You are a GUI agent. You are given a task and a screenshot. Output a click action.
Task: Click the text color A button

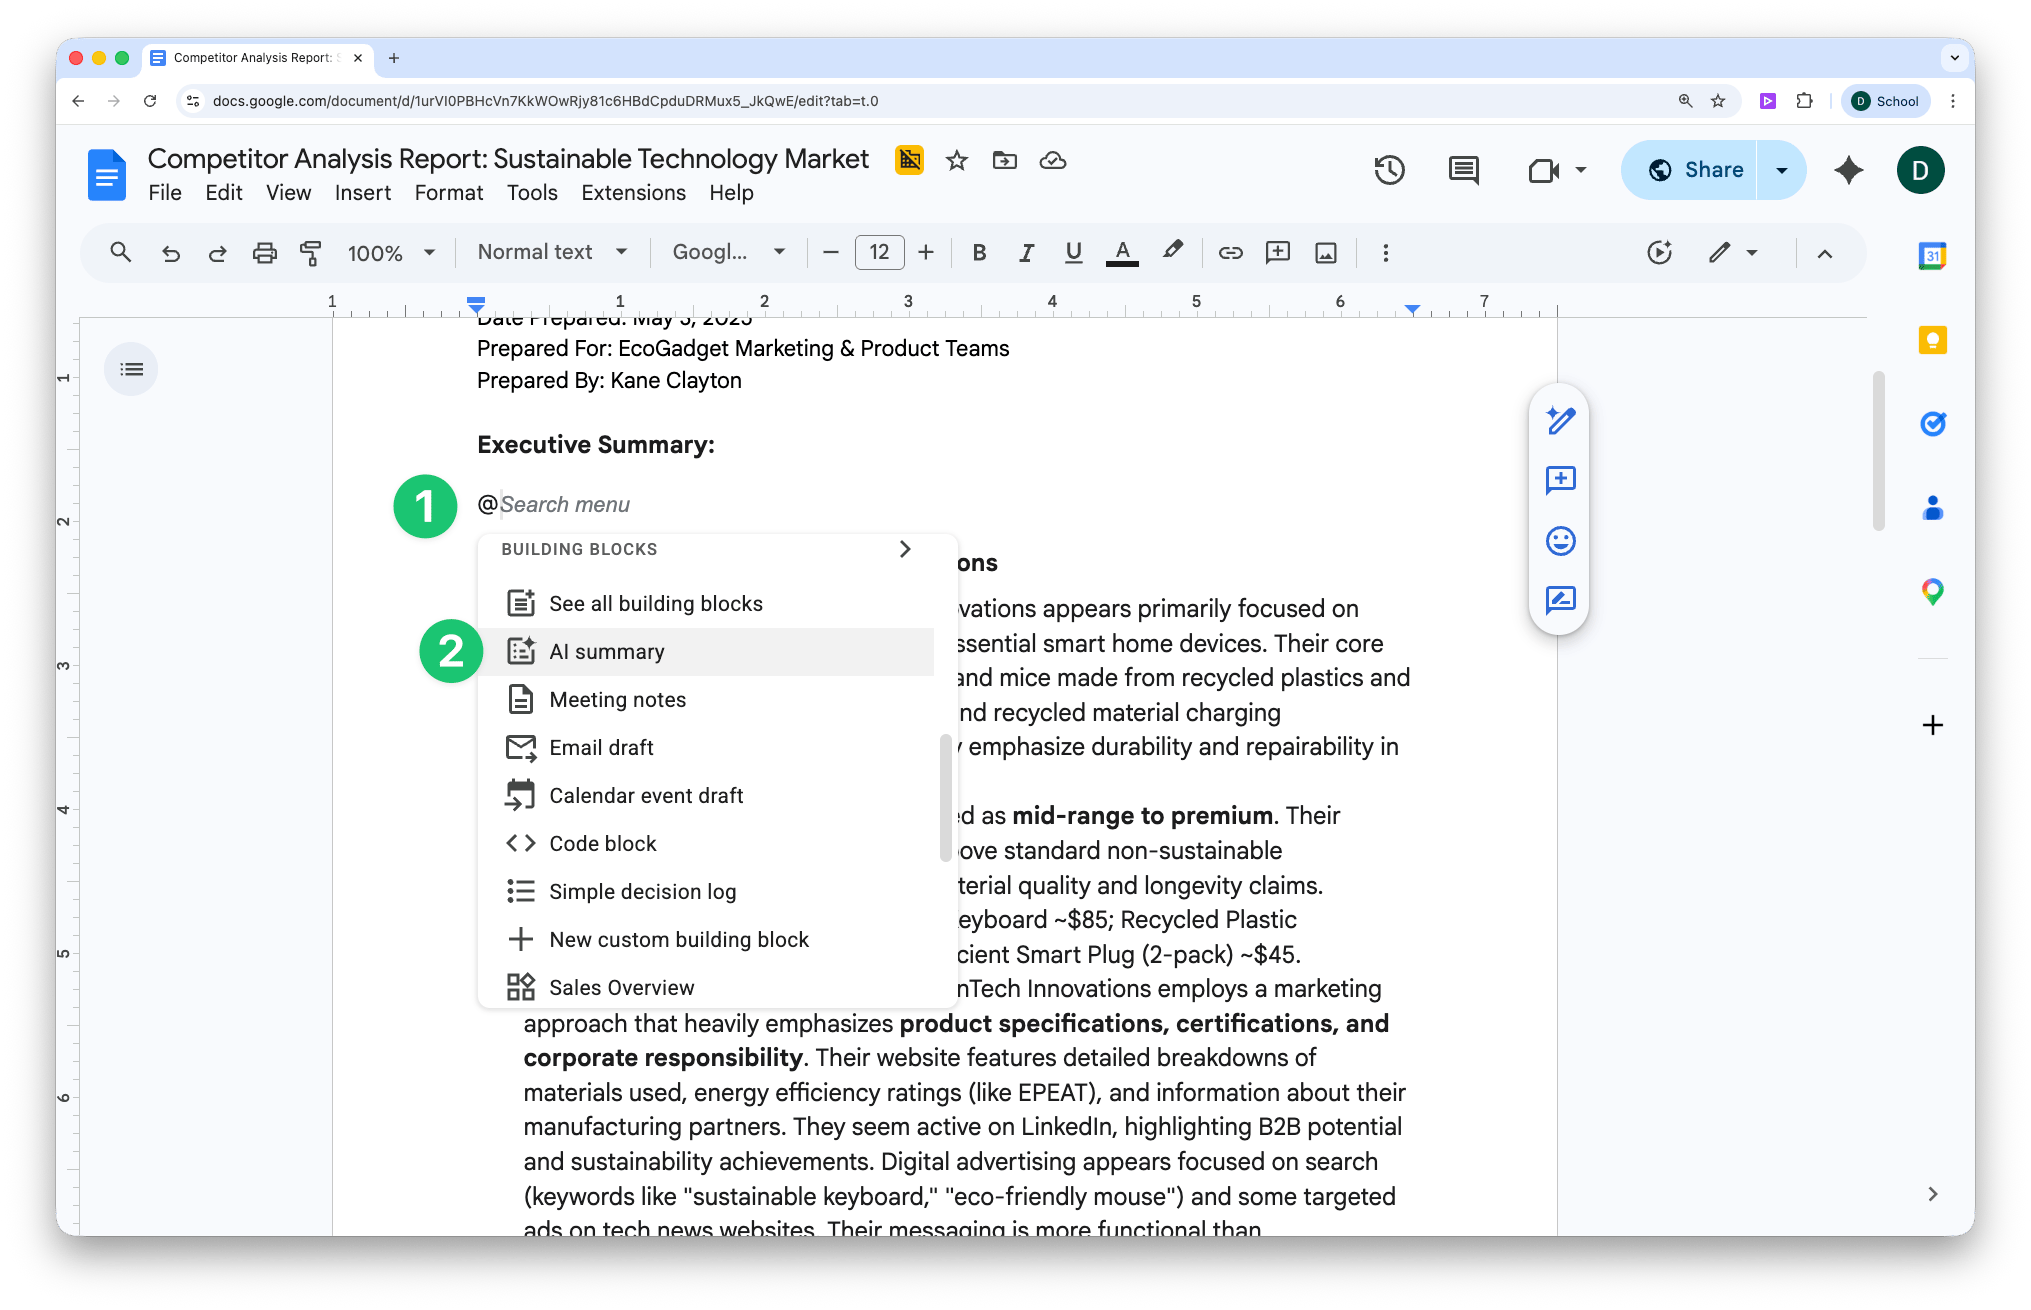[x=1122, y=253]
